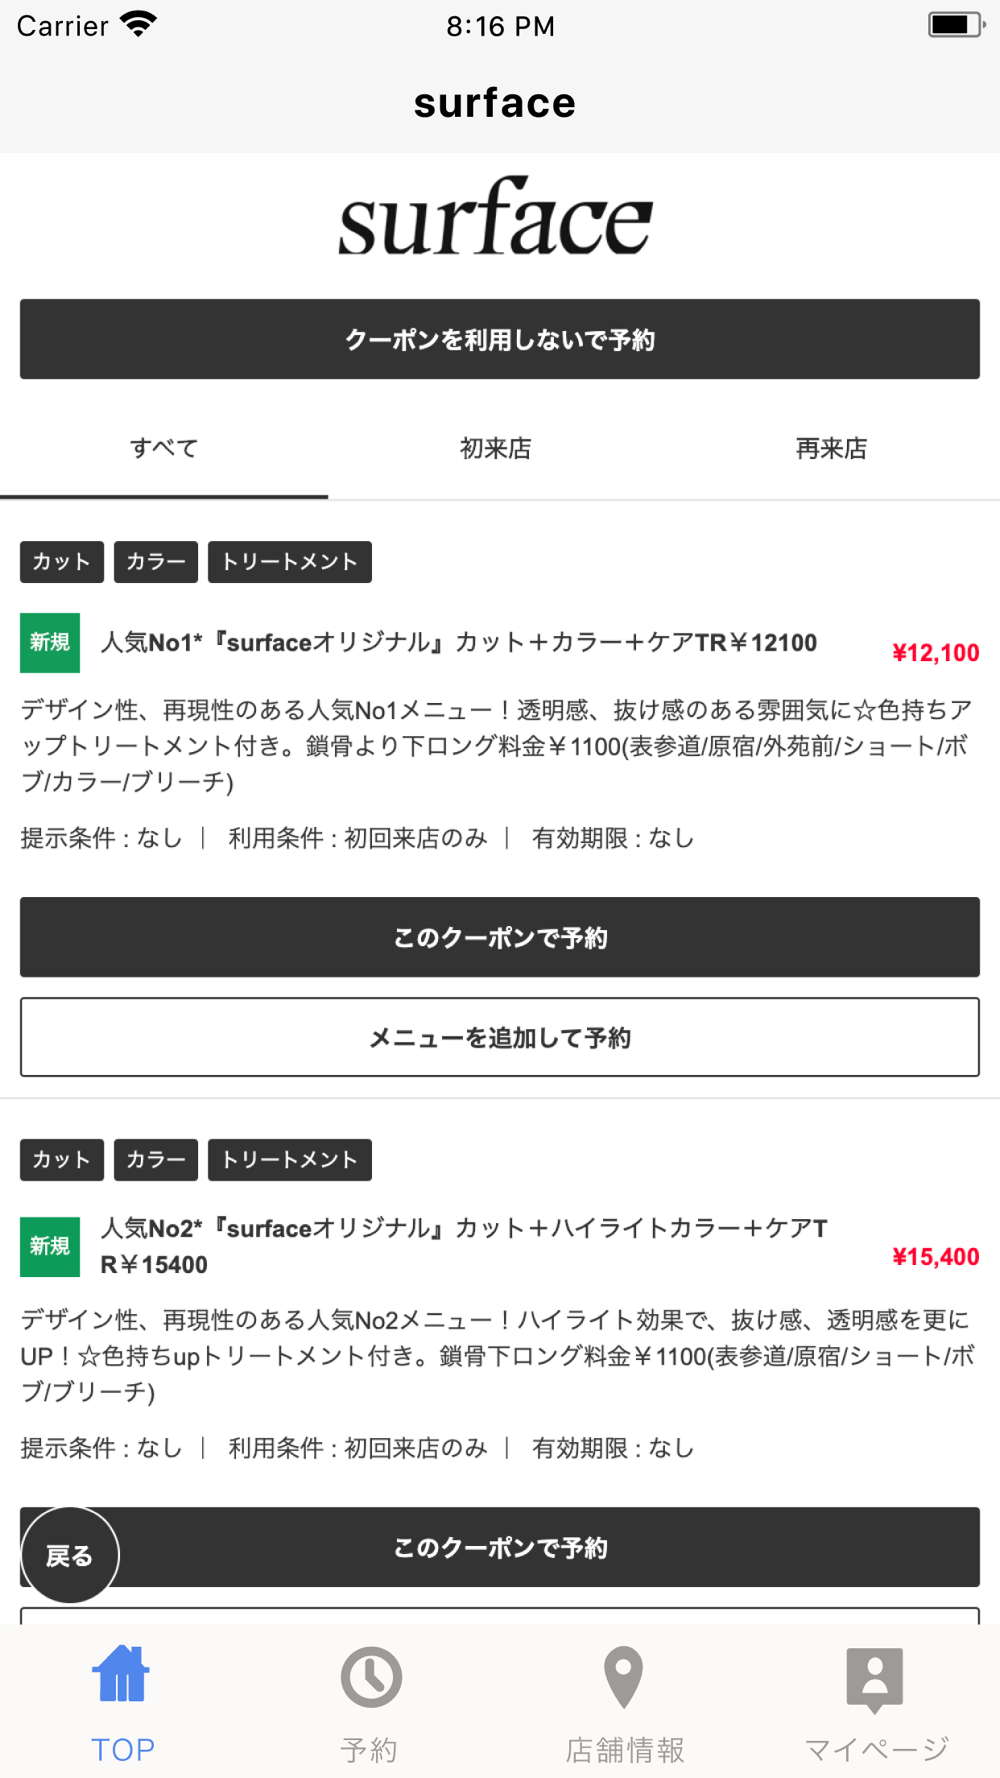Tap the surface logo image

496,217
